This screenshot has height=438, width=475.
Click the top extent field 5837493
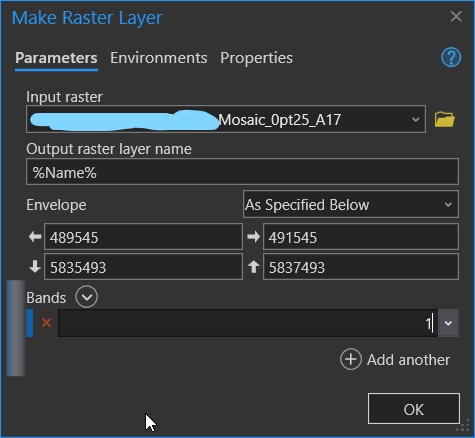click(361, 266)
